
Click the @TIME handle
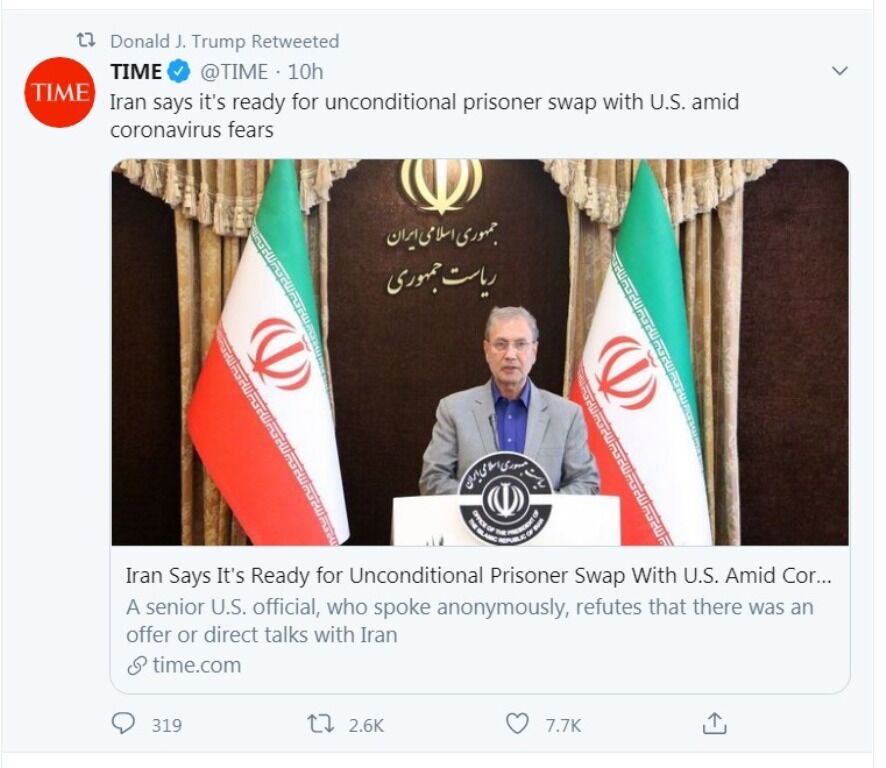[234, 72]
